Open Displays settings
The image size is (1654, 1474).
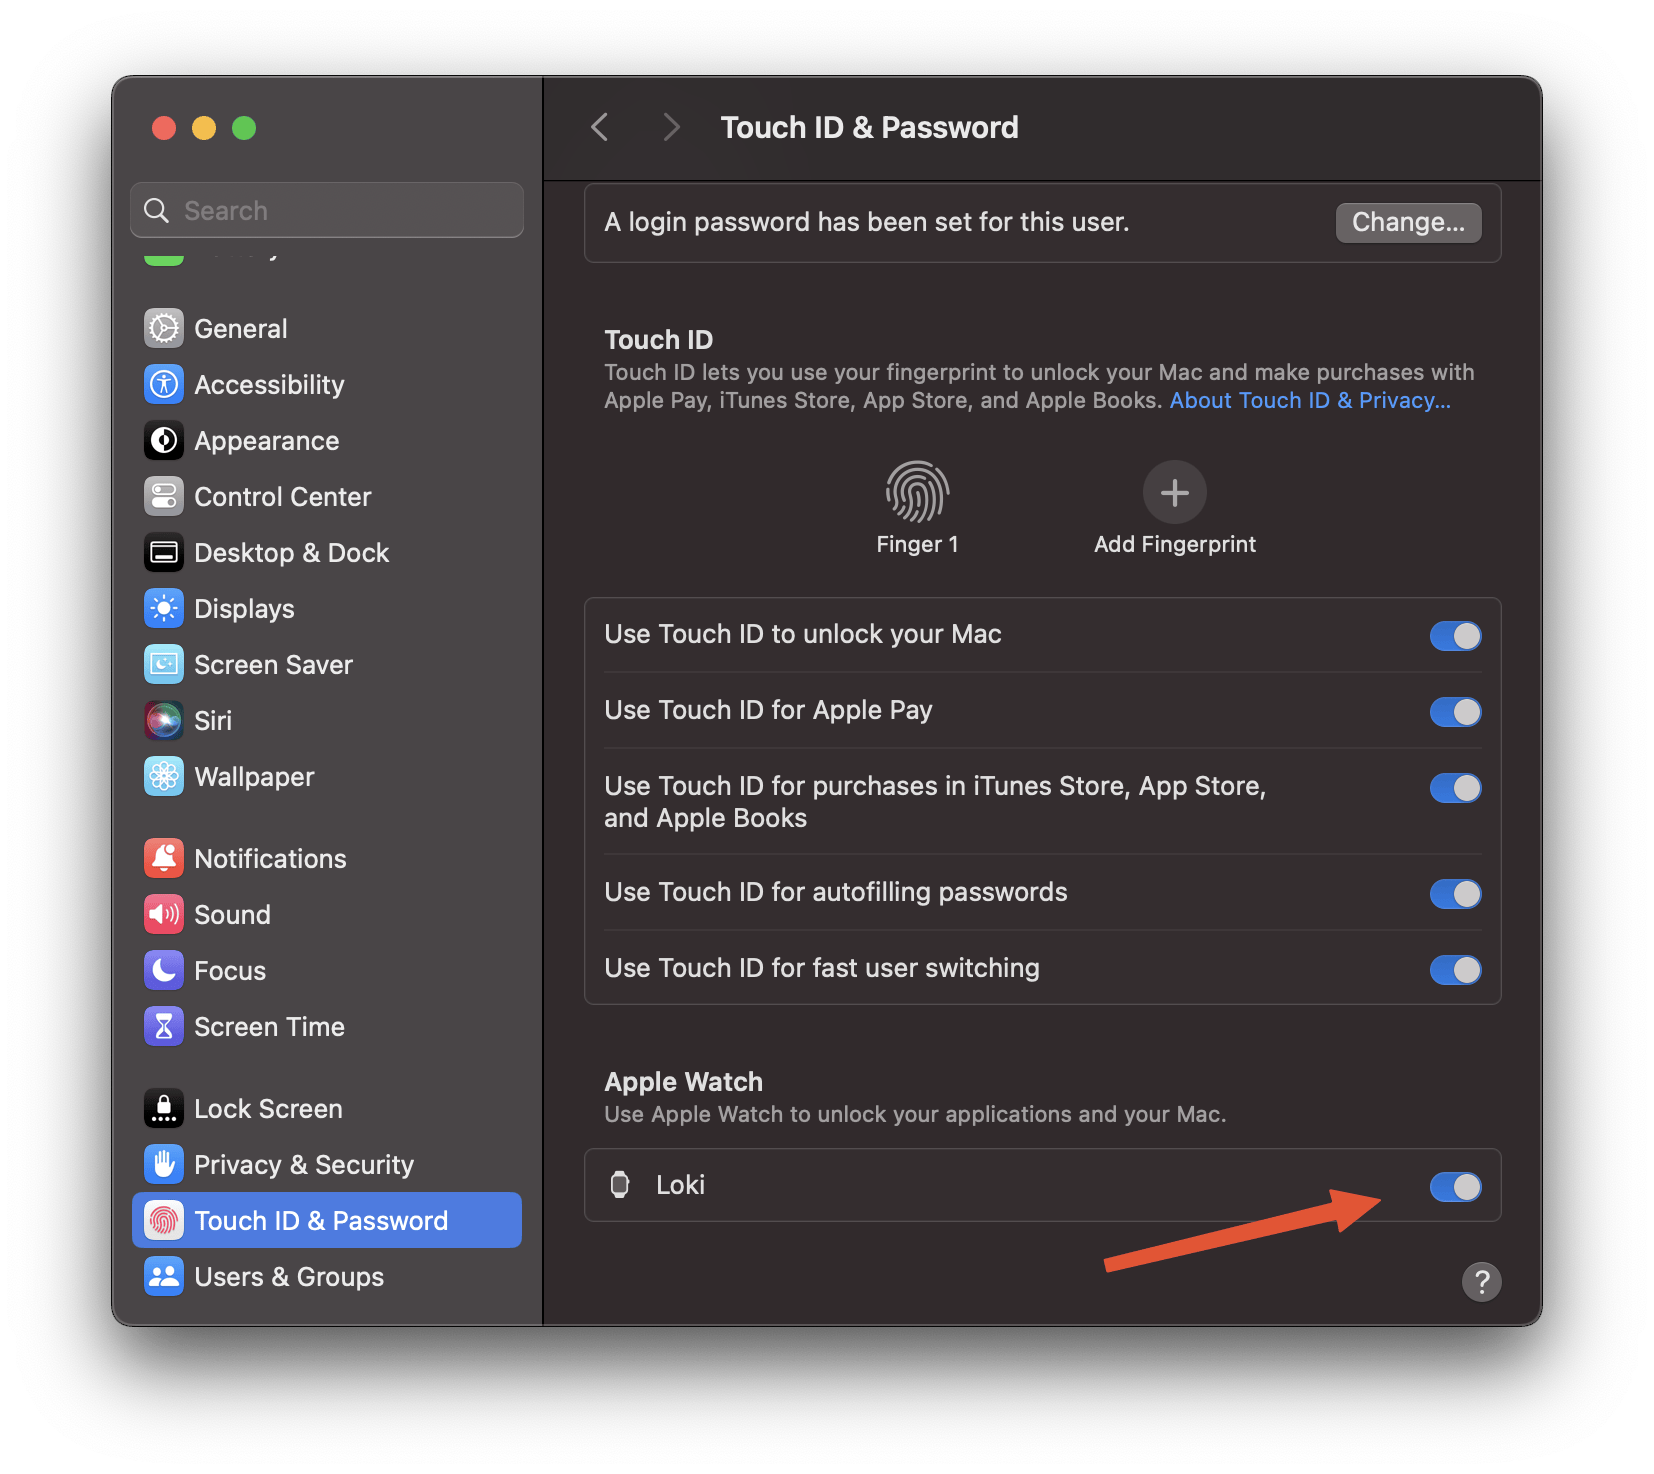(243, 608)
